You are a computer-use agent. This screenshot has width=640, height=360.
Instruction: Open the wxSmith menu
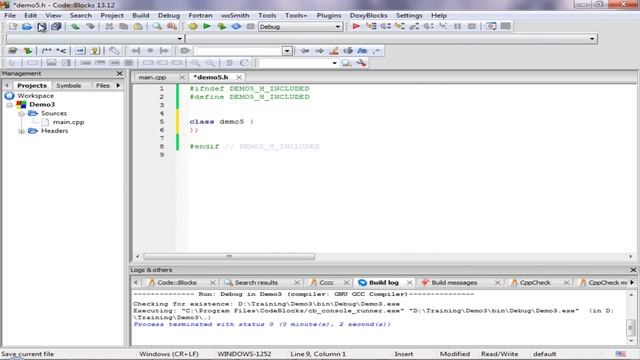235,16
